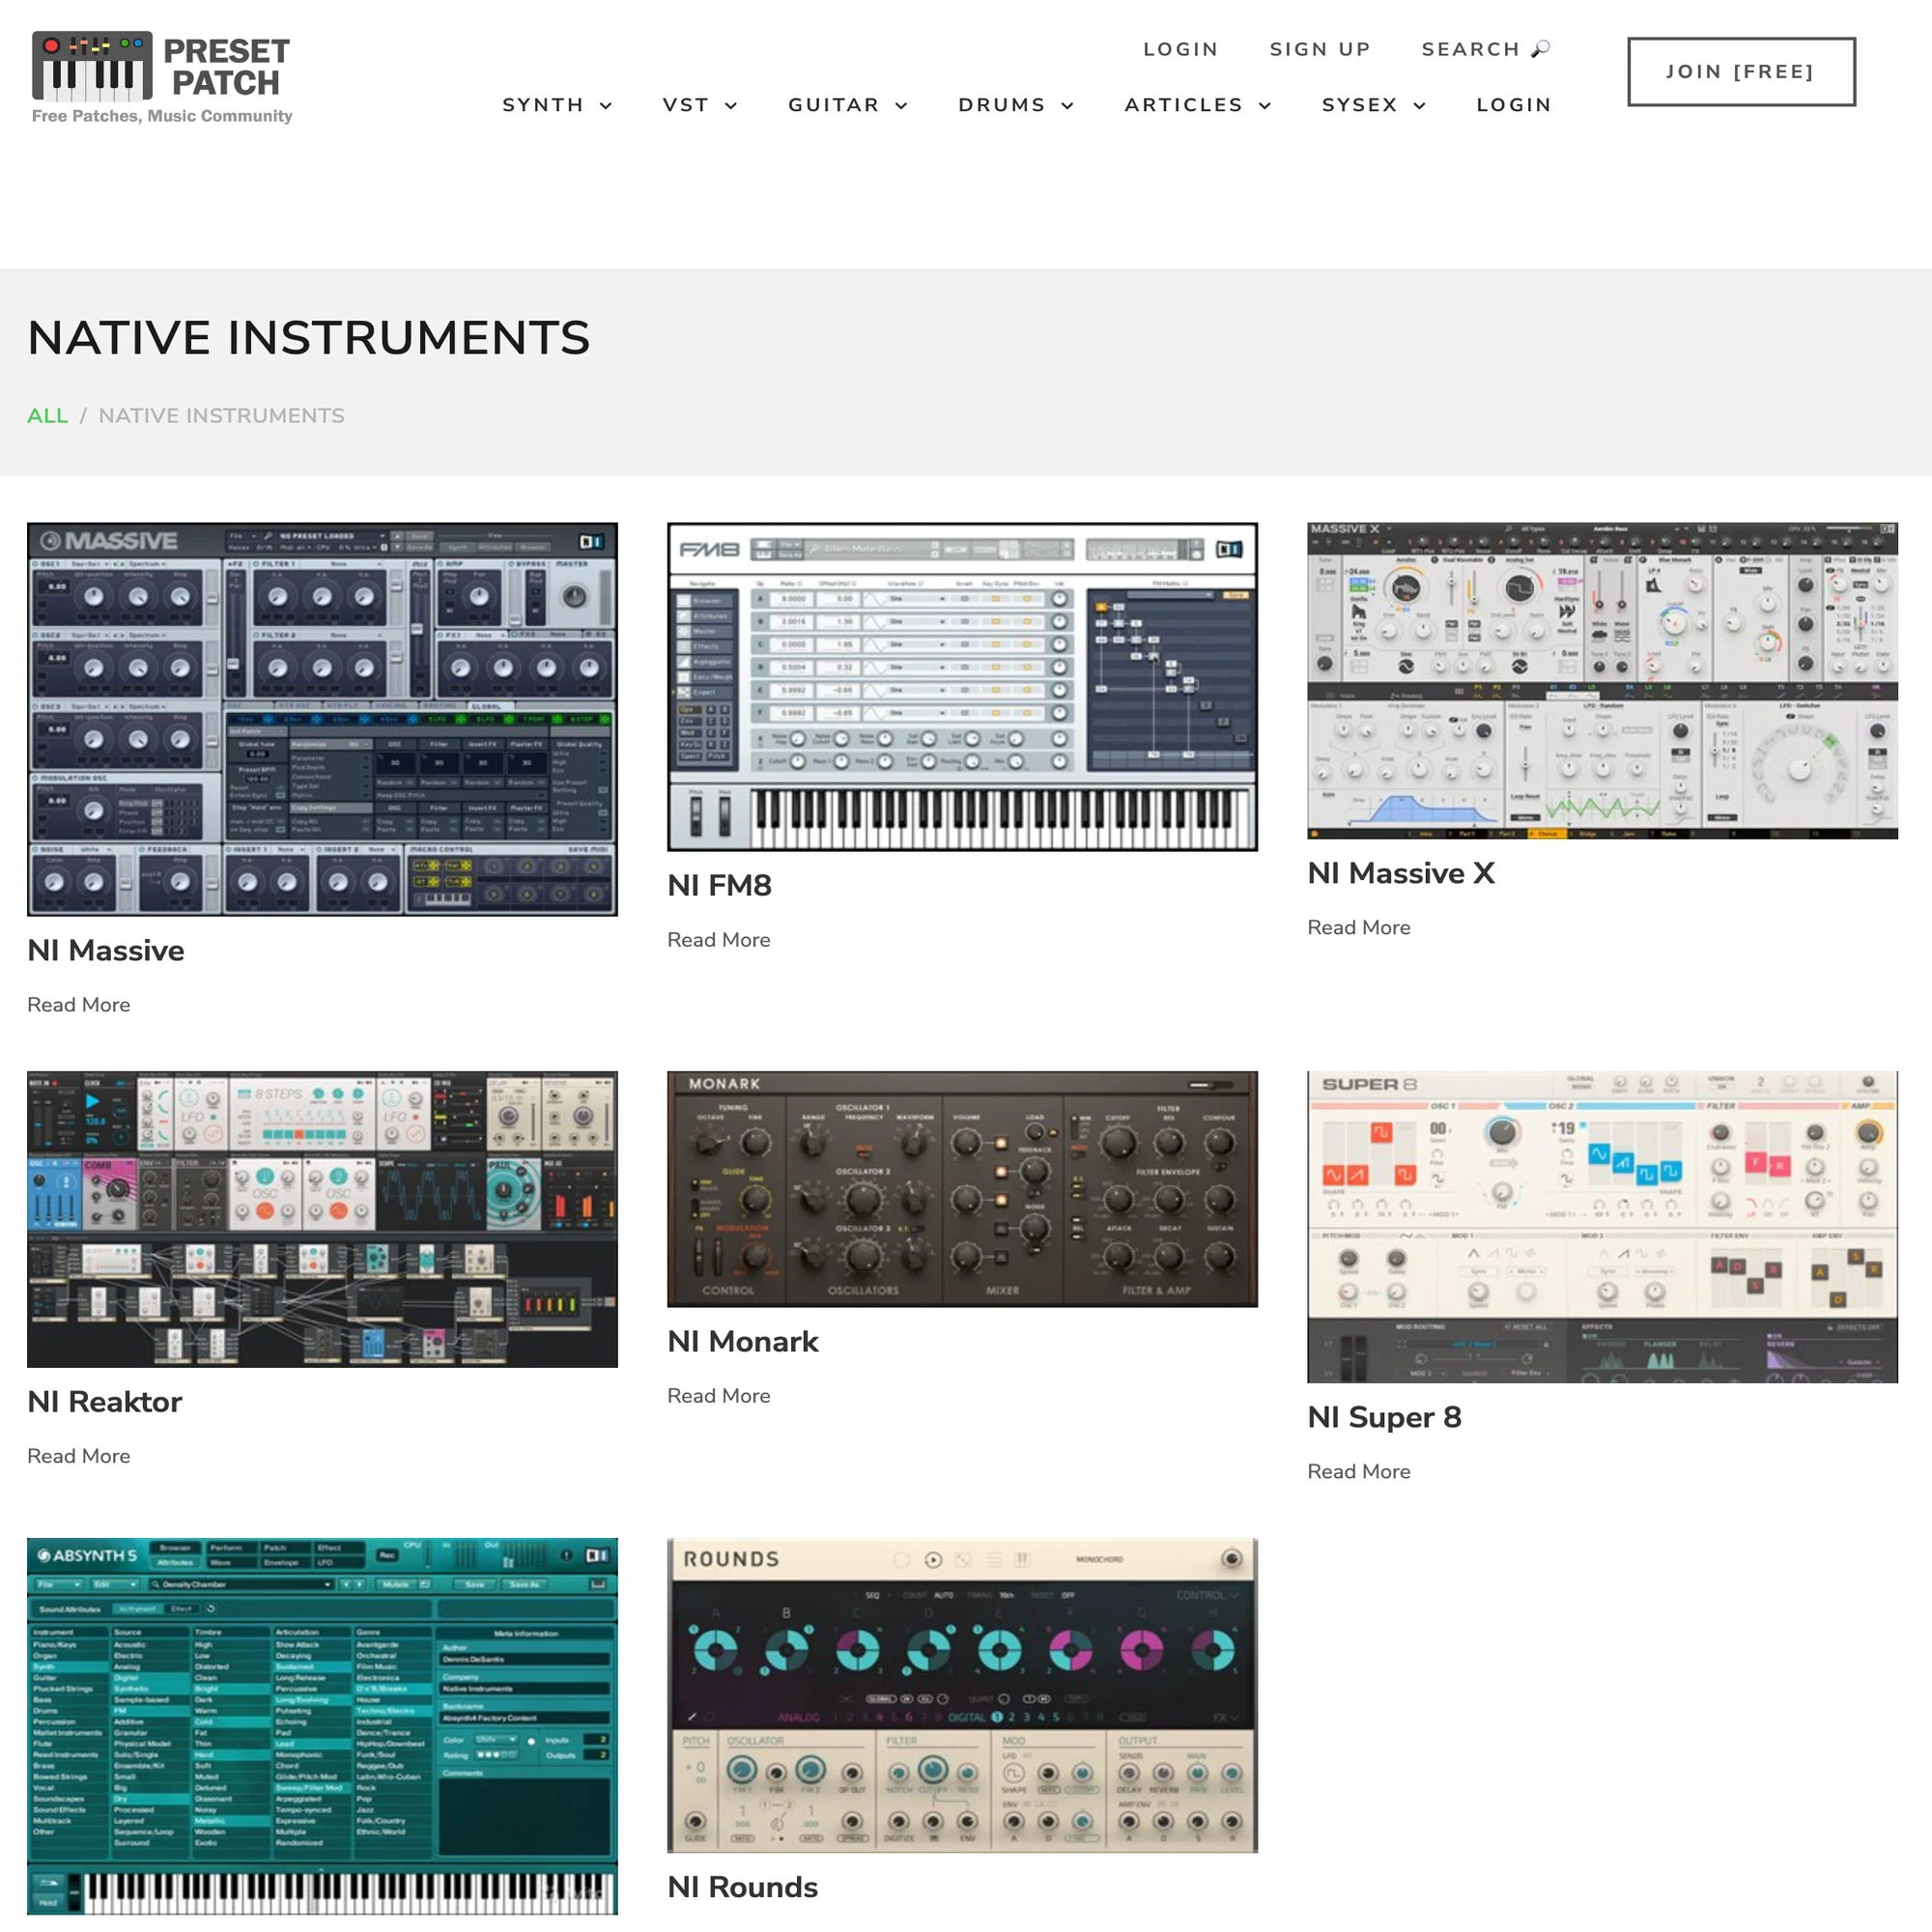The width and height of the screenshot is (1932, 1932).
Task: Click the NI FM8 title link
Action: [720, 886]
